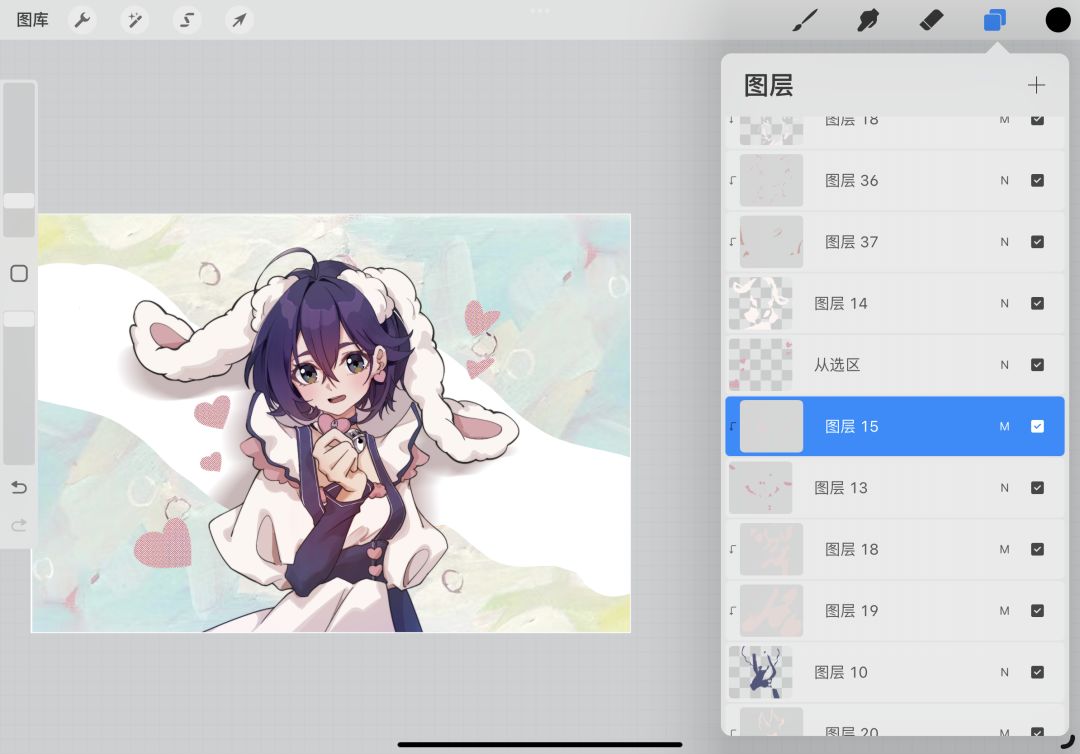
Task: Select the Eraser tool
Action: [931, 20]
